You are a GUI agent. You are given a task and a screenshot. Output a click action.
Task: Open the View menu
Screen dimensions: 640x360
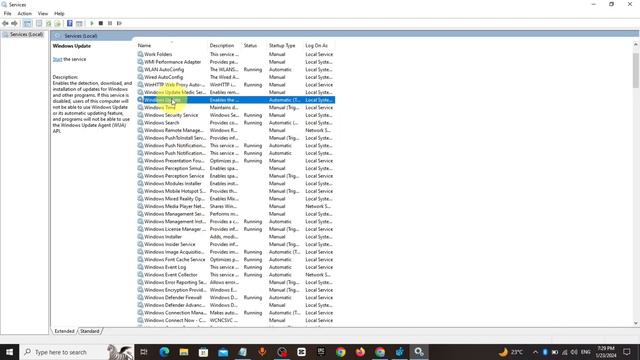tap(43, 13)
